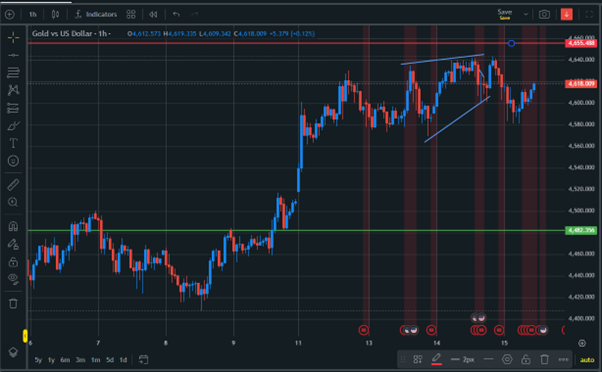
Task: Toggle stay in drawing mode
Action: (x=13, y=244)
